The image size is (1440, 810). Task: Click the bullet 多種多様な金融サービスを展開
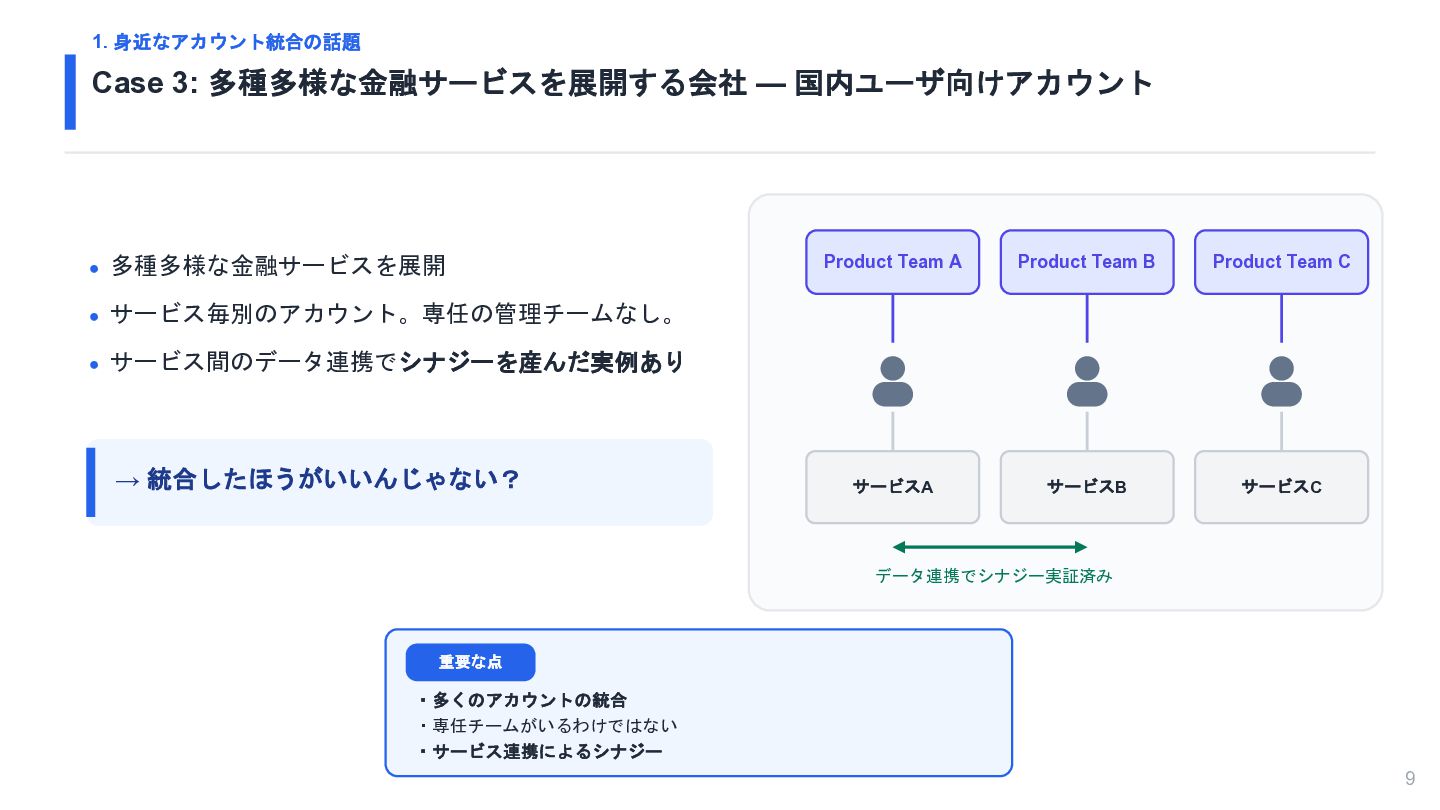(278, 266)
